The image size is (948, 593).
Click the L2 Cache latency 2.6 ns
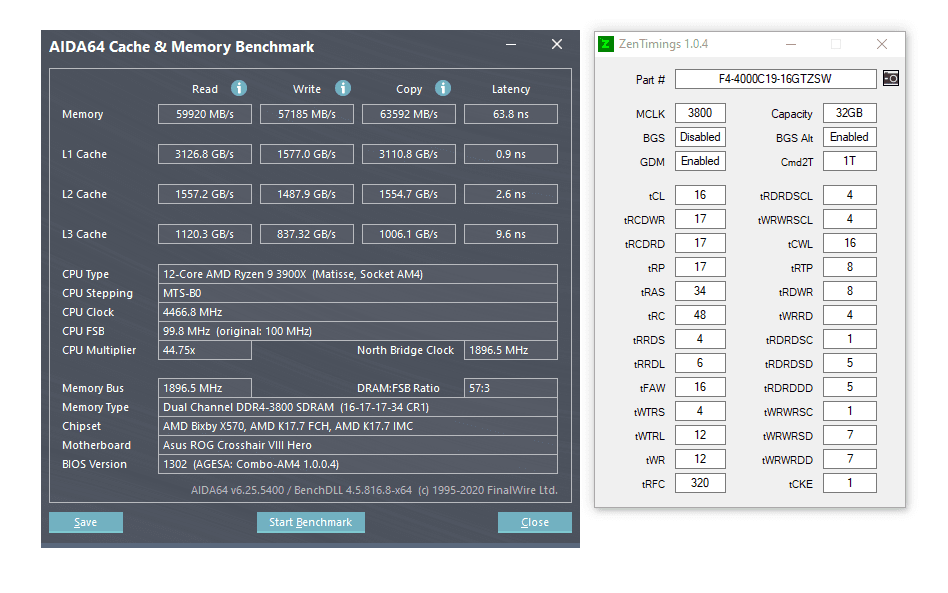511,194
